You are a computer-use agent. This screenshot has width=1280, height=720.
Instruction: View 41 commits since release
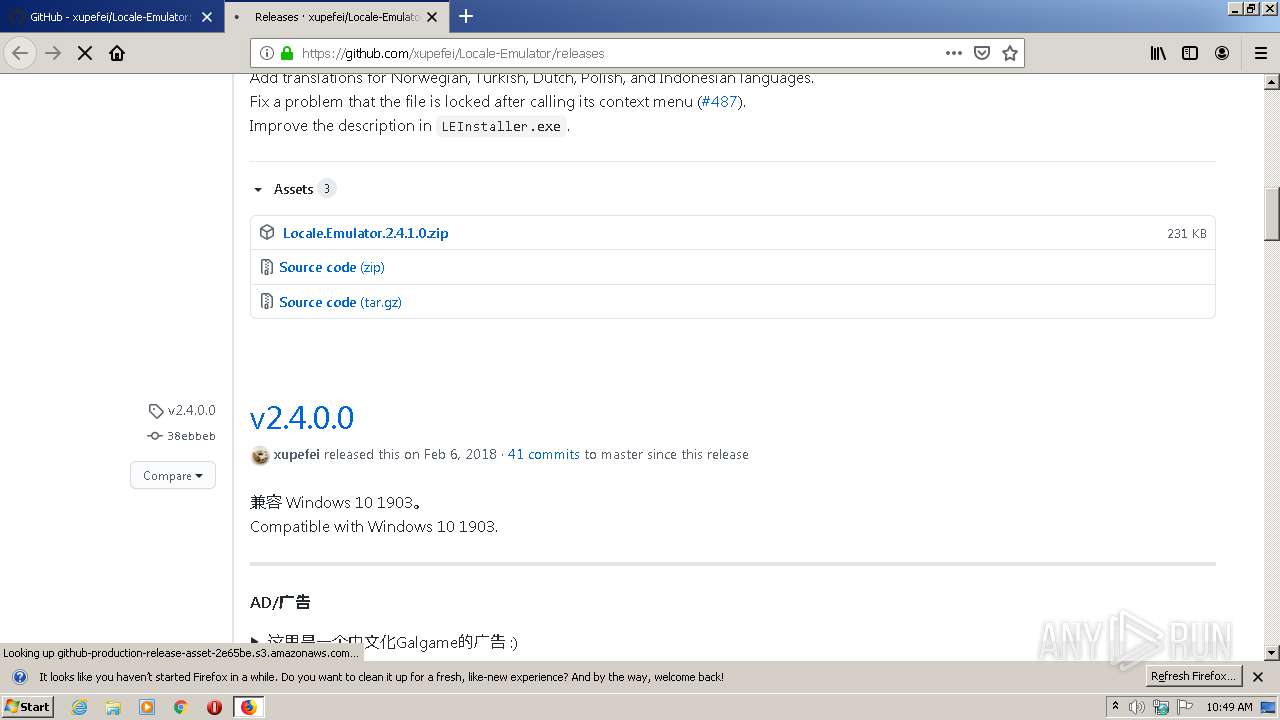(543, 454)
